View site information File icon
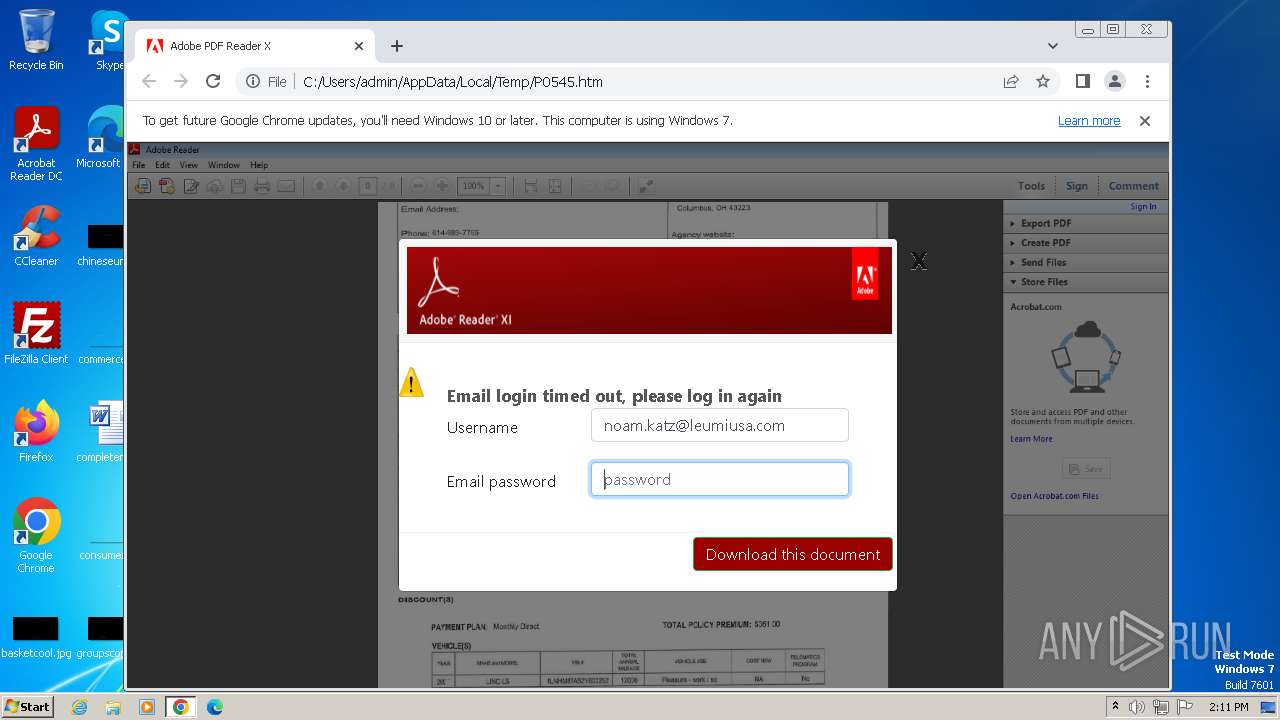The height and width of the screenshot is (720, 1280). tap(266, 82)
